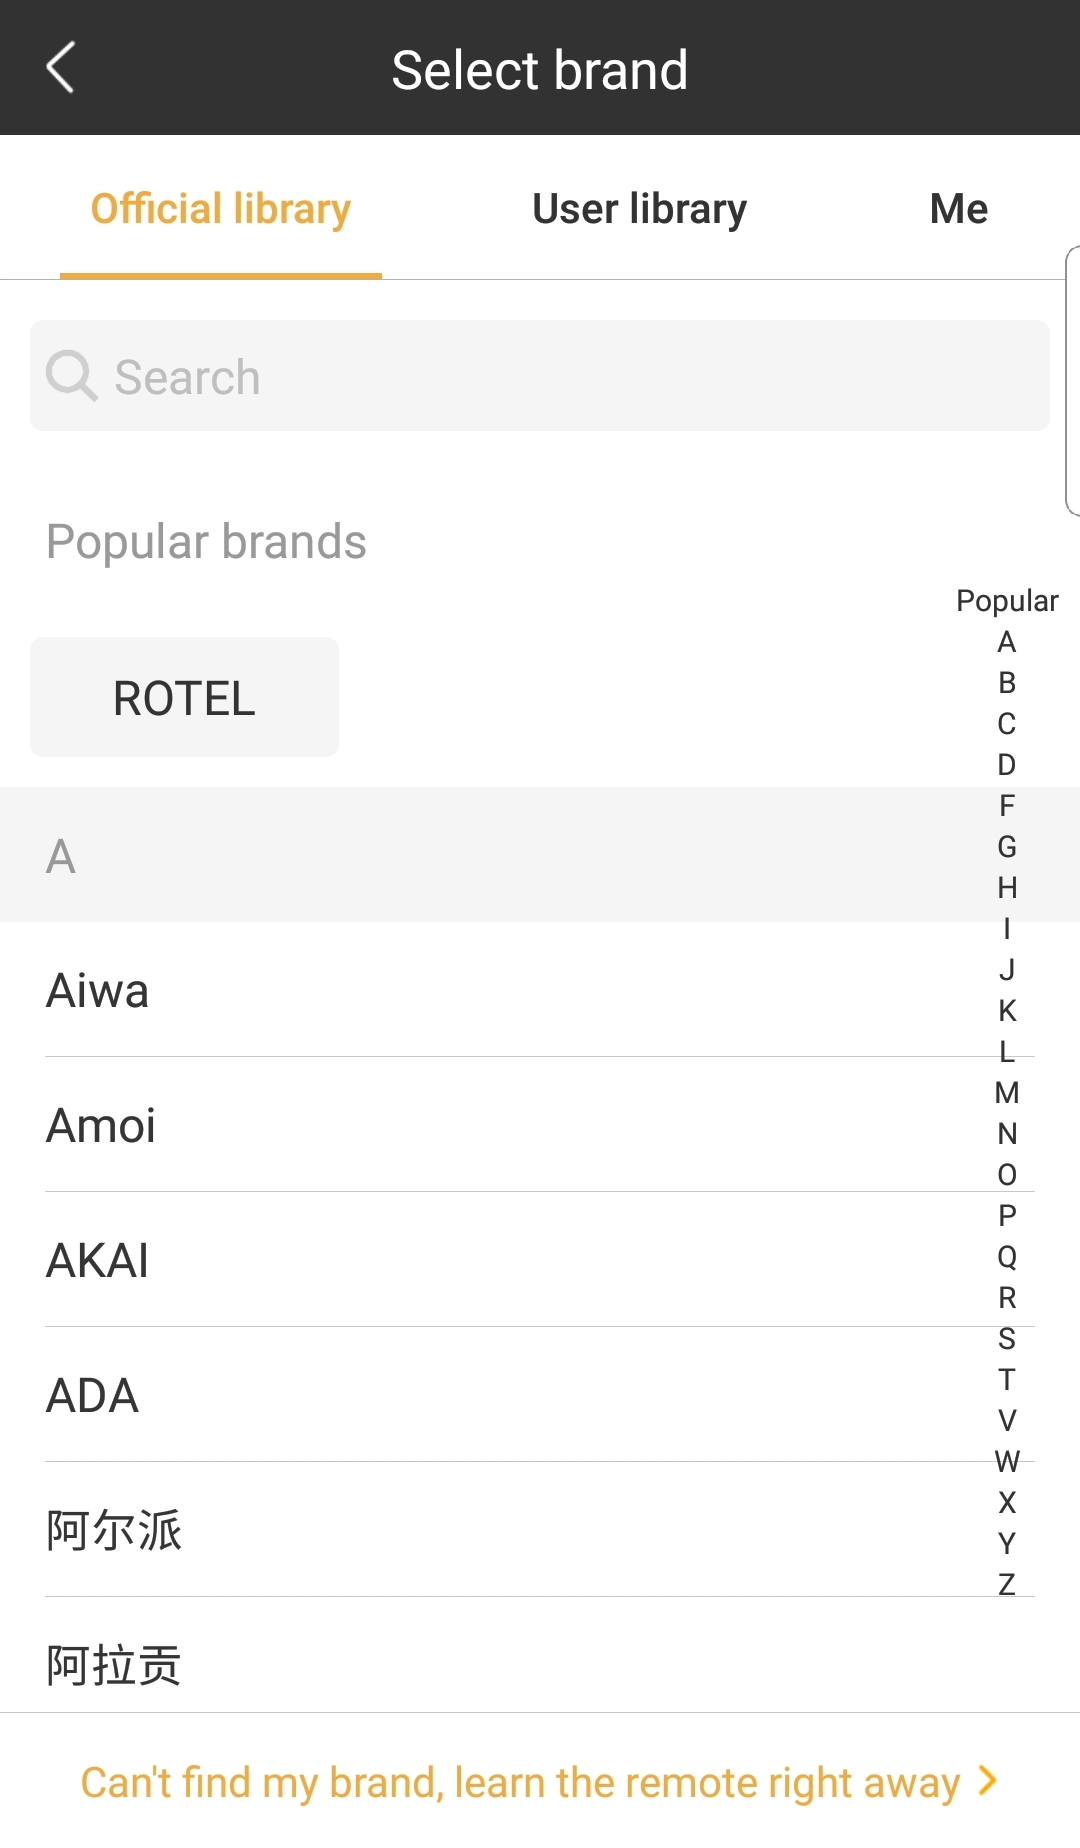1080x1848 pixels.
Task: Choose AKAI from the list
Action: (x=98, y=1261)
